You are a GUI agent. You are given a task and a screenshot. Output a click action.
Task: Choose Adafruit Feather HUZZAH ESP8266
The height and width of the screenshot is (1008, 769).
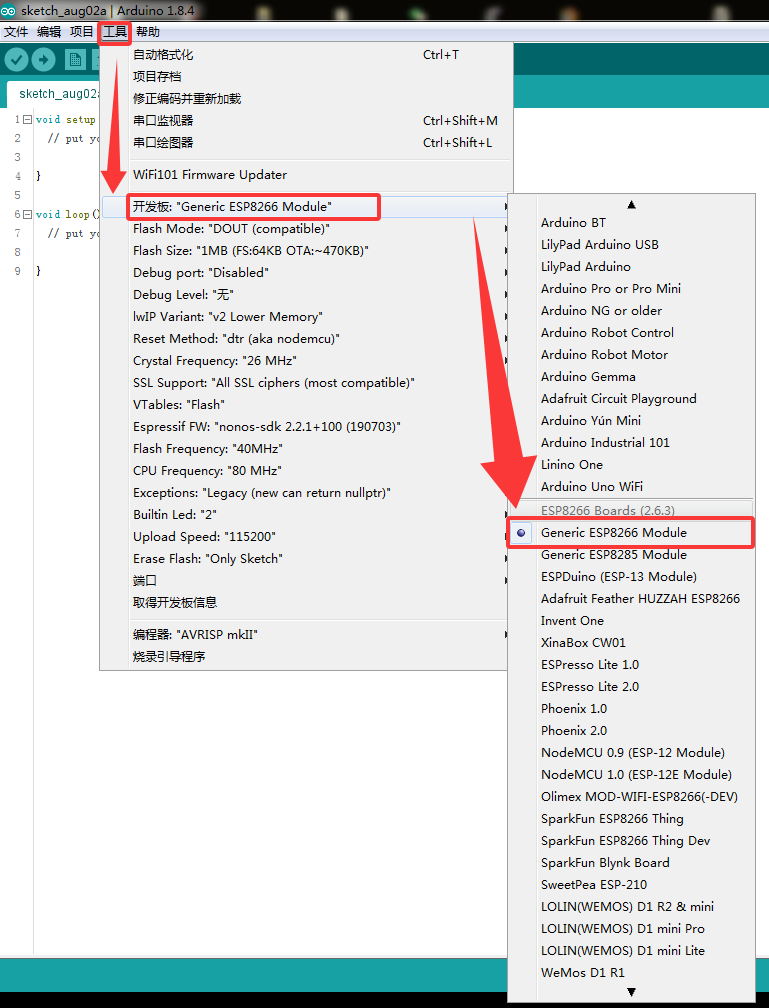pyautogui.click(x=631, y=598)
